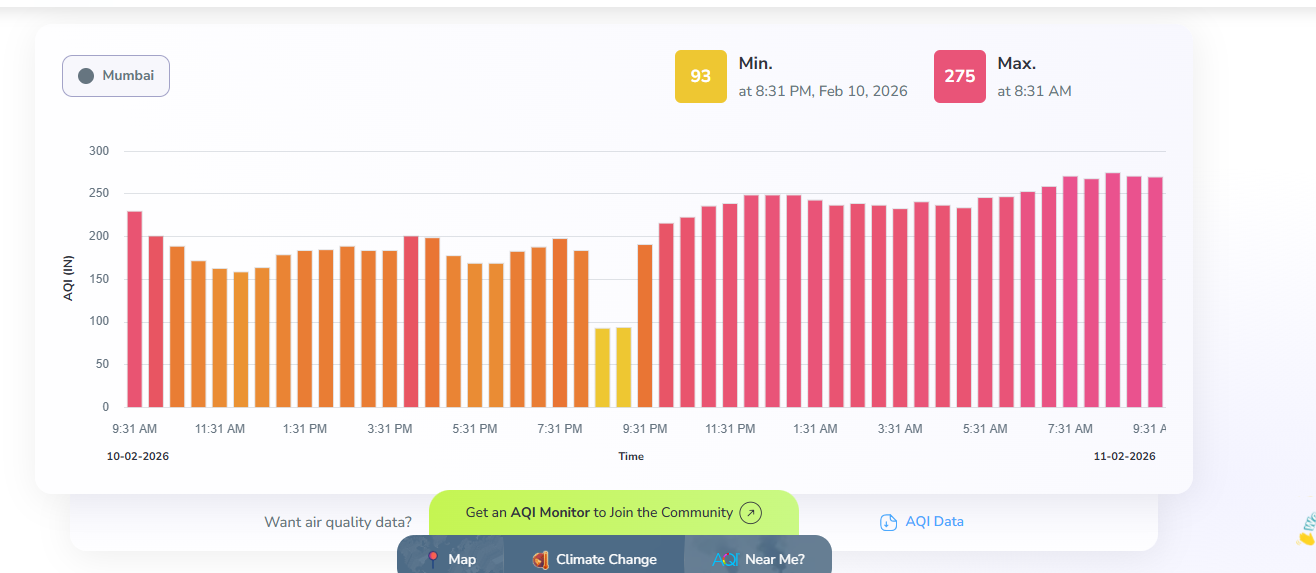This screenshot has width=1316, height=573.
Task: Click the tallest pink bar at 8:31 AM
Action: pyautogui.click(x=1112, y=290)
